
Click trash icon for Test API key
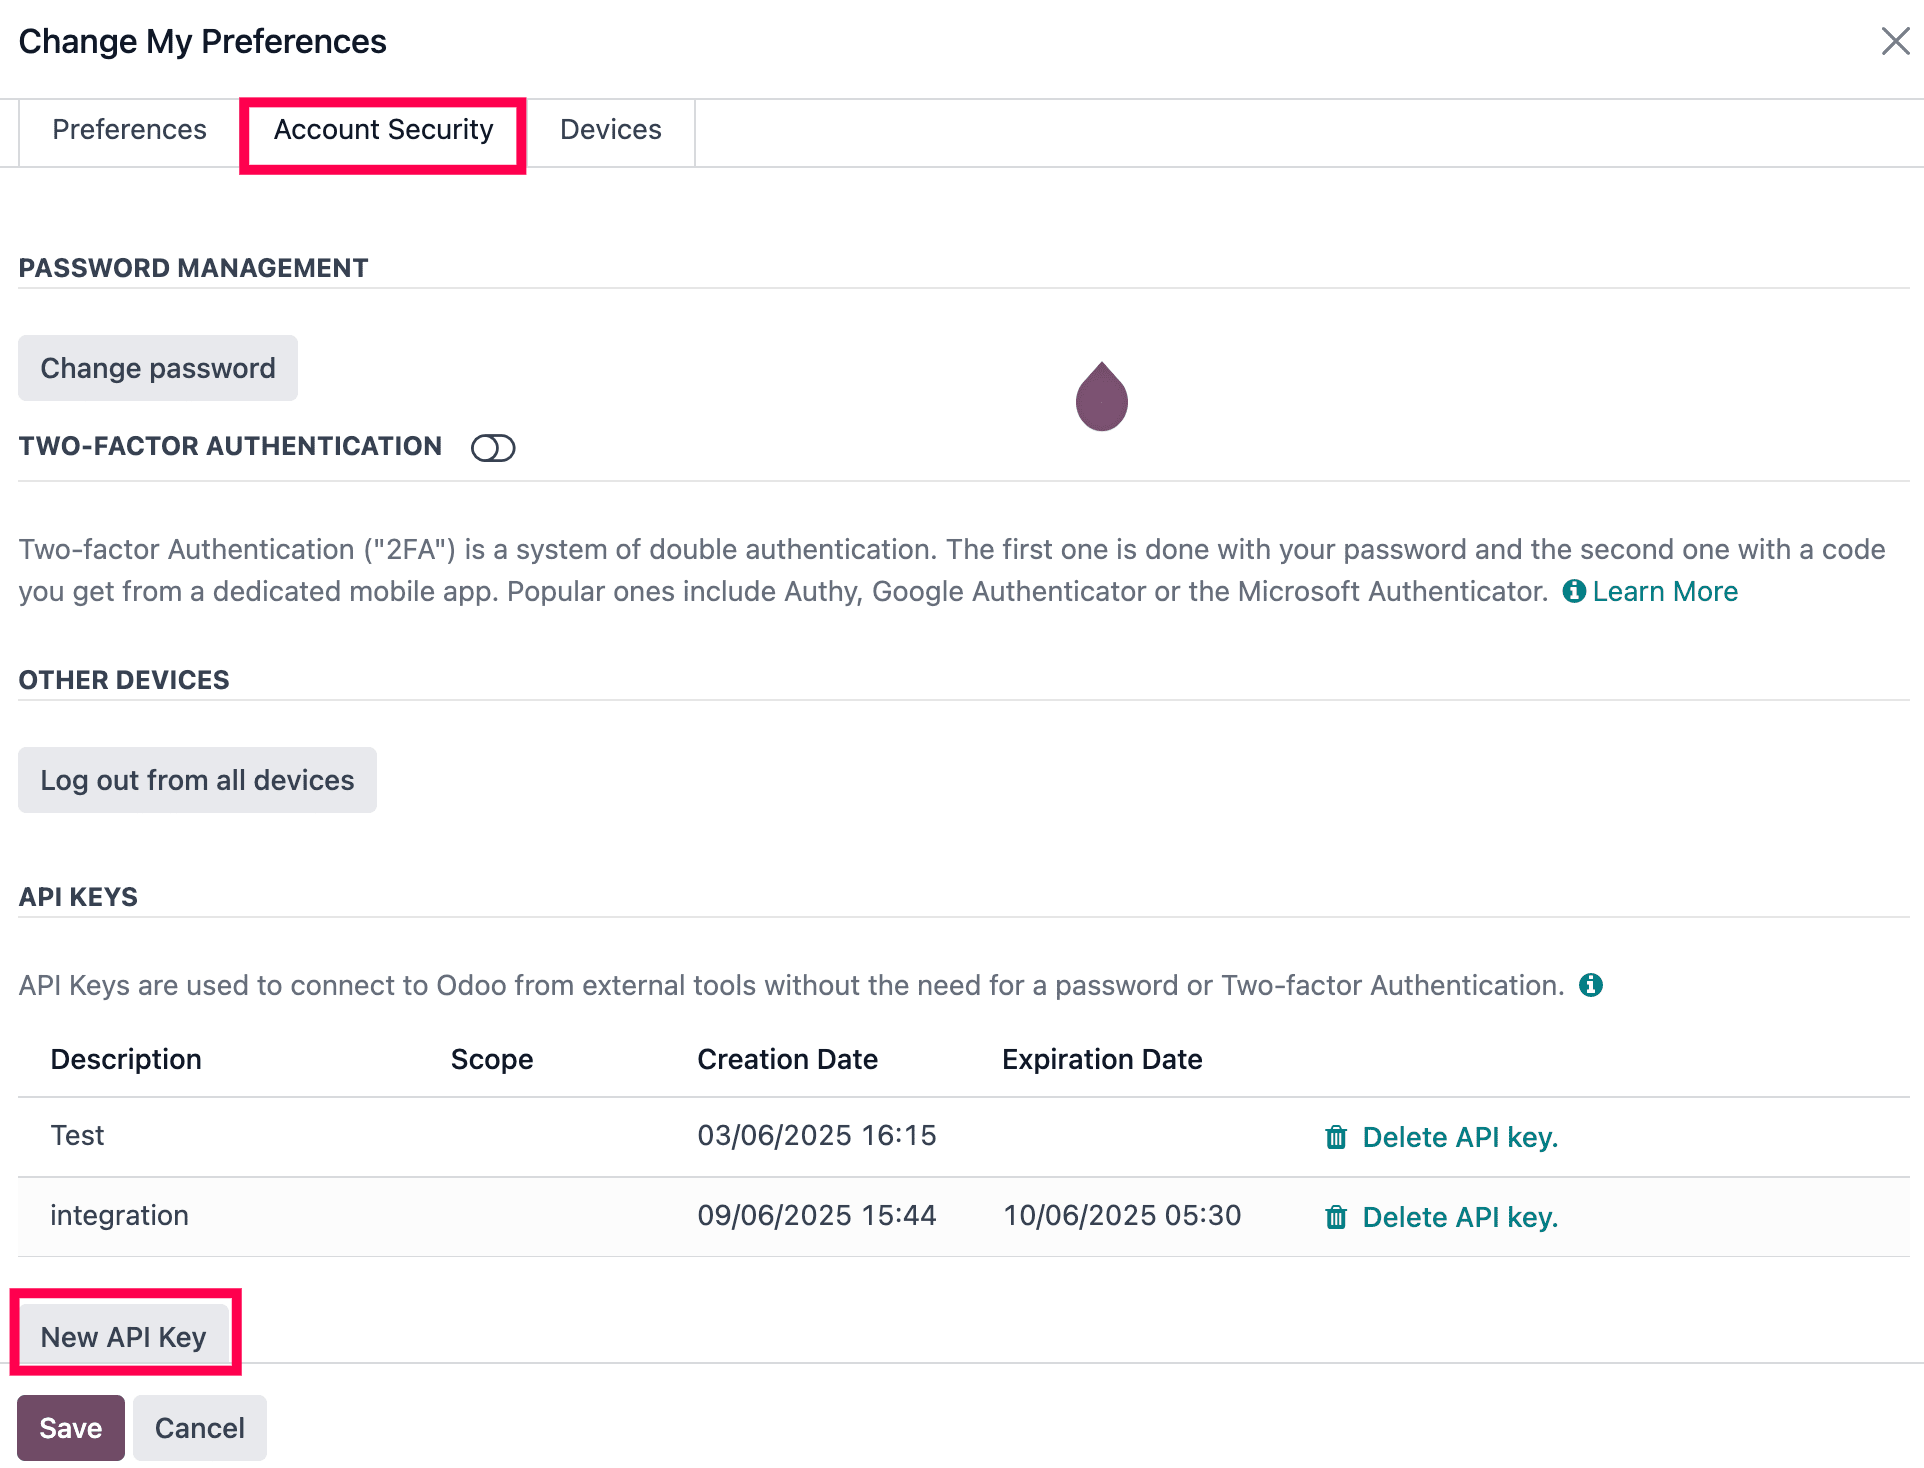1335,1137
